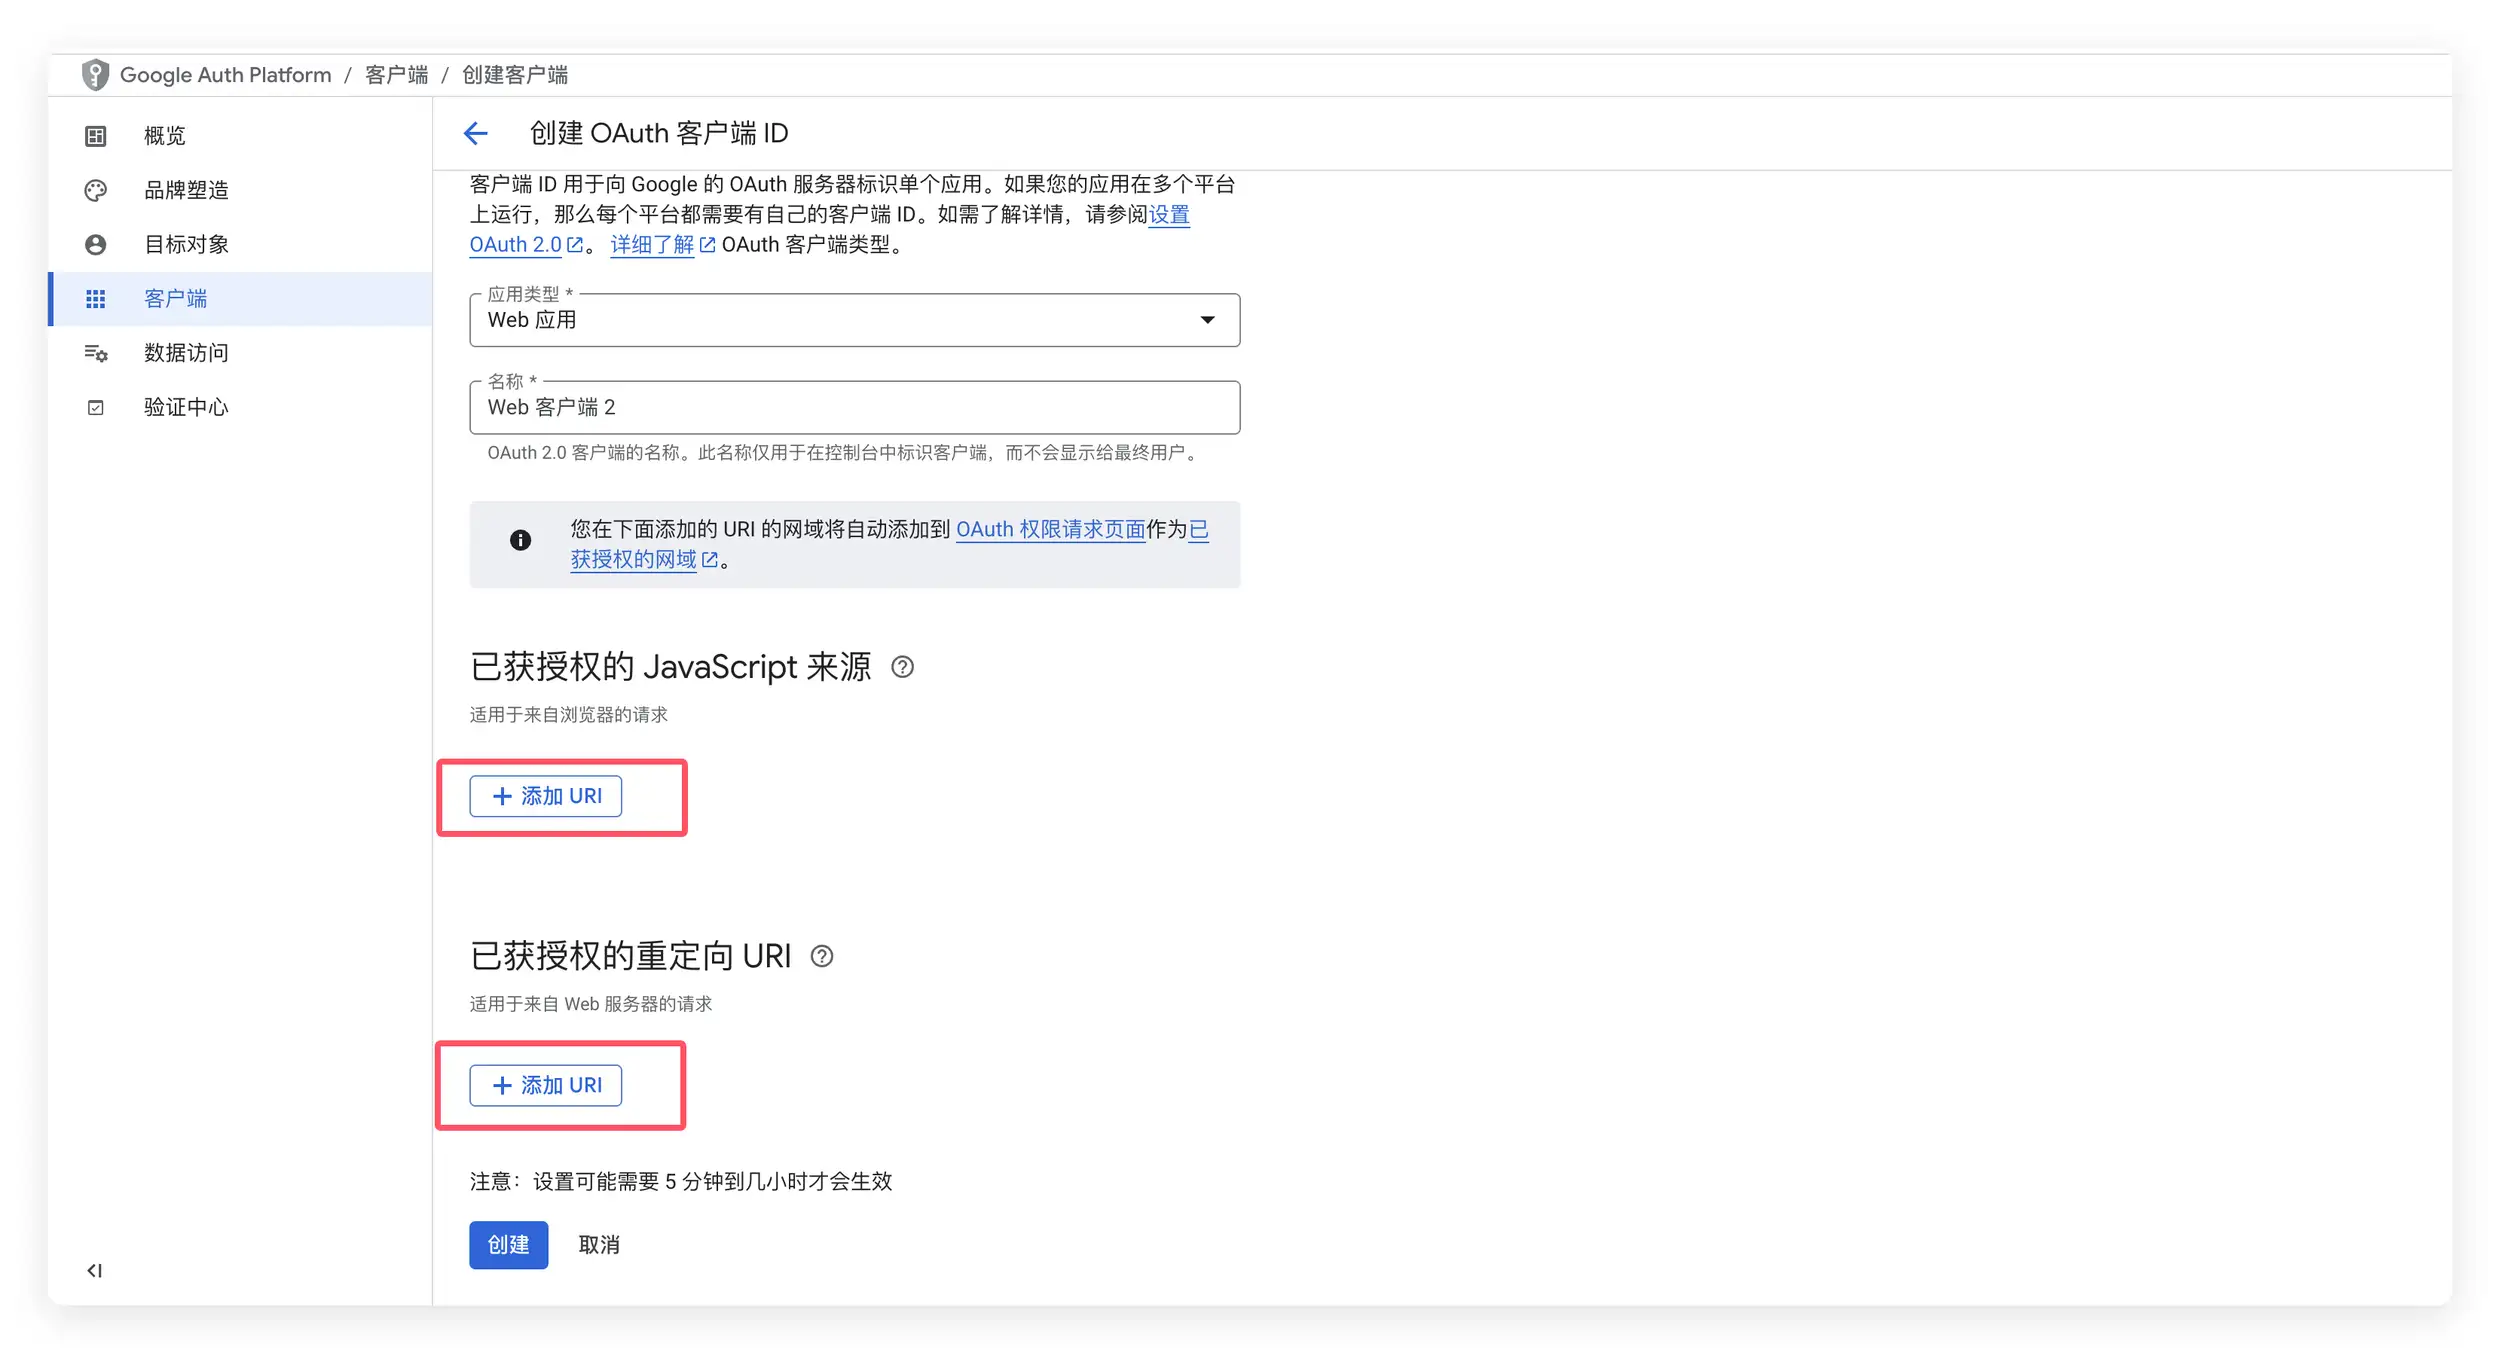Screen dimensions: 2500x1353
Task: Click 添加 URI under JavaScript 来源
Action: pyautogui.click(x=545, y=796)
